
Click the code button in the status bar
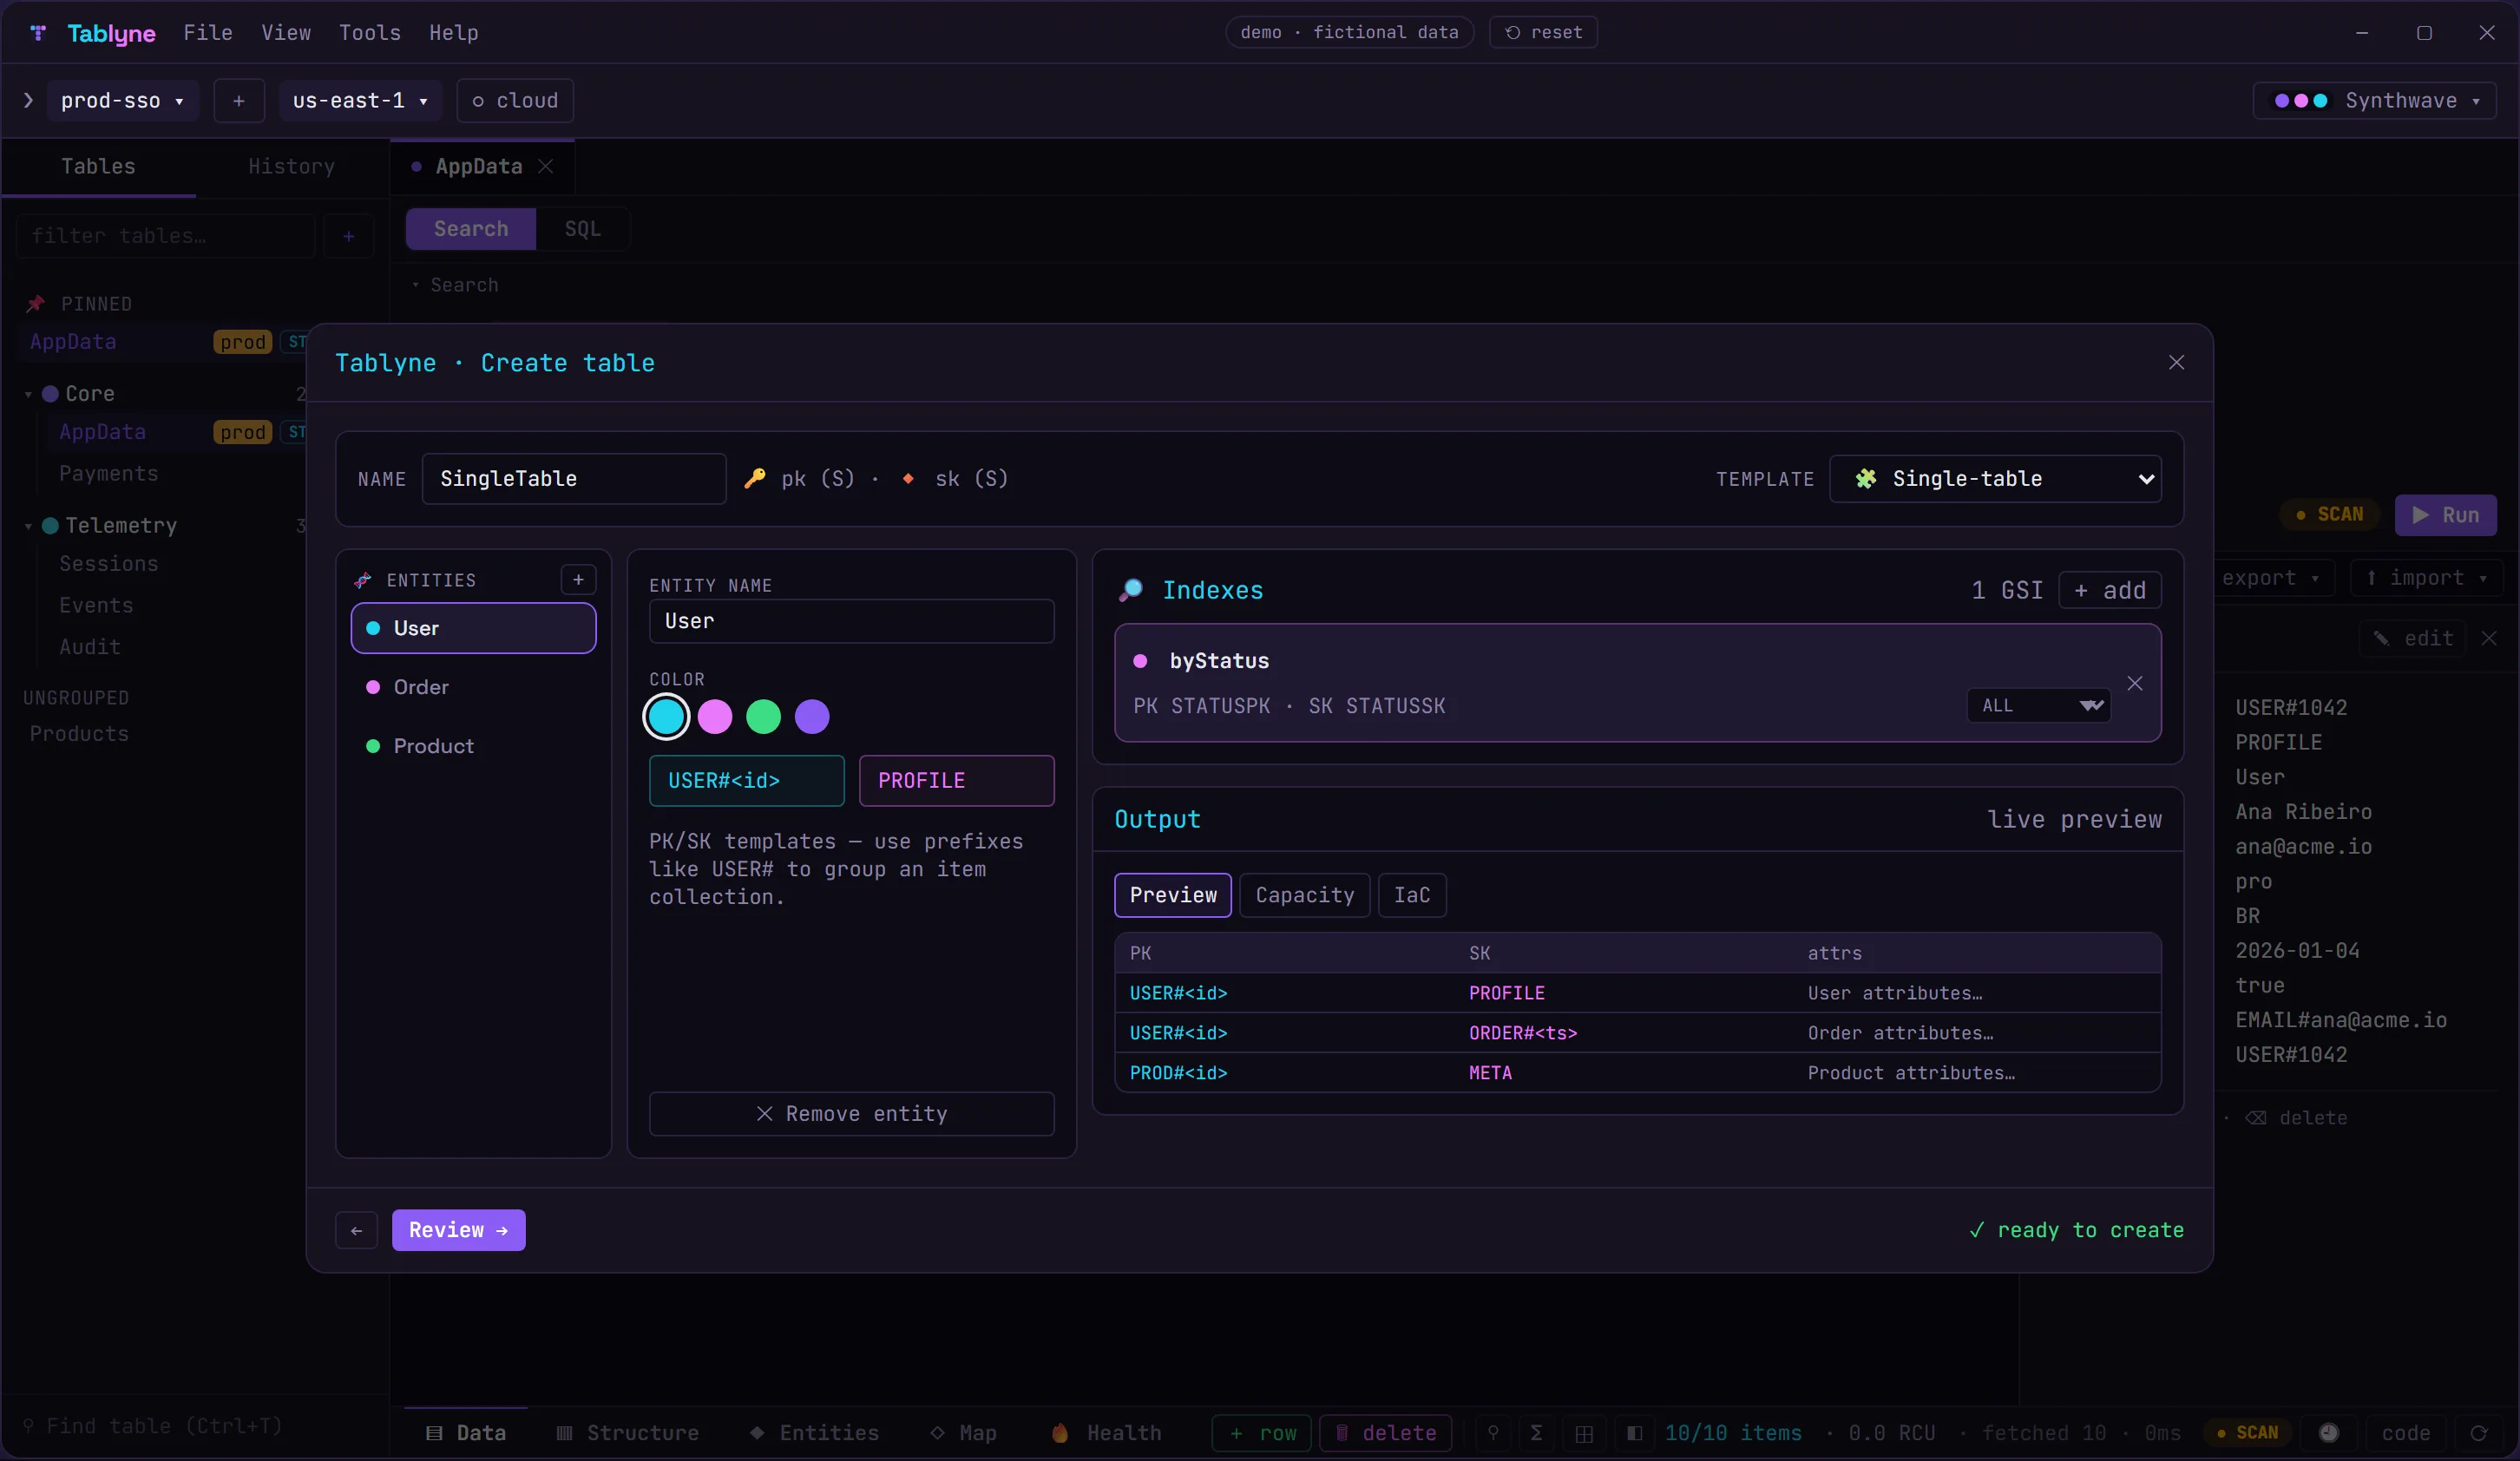2405,1433
